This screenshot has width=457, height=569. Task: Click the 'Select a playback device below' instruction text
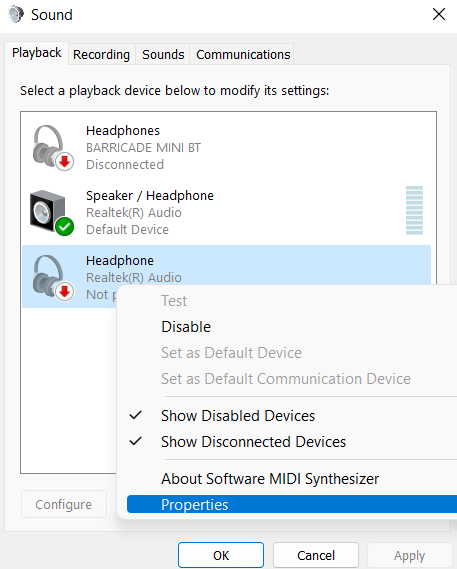[175, 90]
